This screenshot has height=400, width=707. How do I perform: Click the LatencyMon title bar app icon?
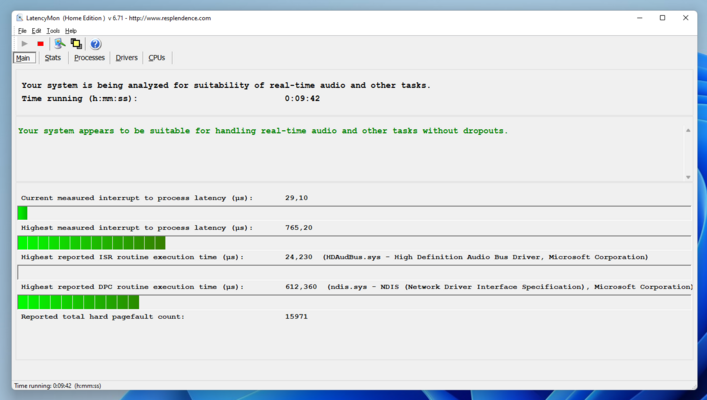(19, 18)
